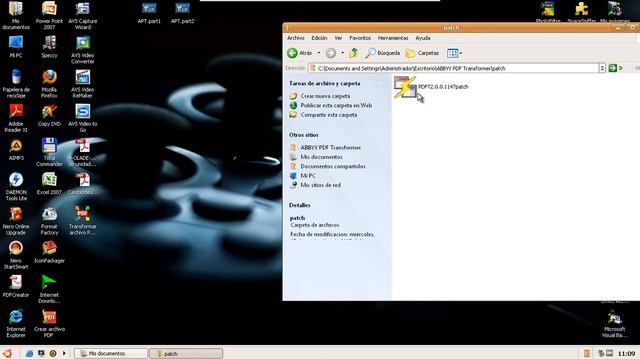Click Publicar esta carpeta en Web
Screen dimensions: 640x360
336,105
